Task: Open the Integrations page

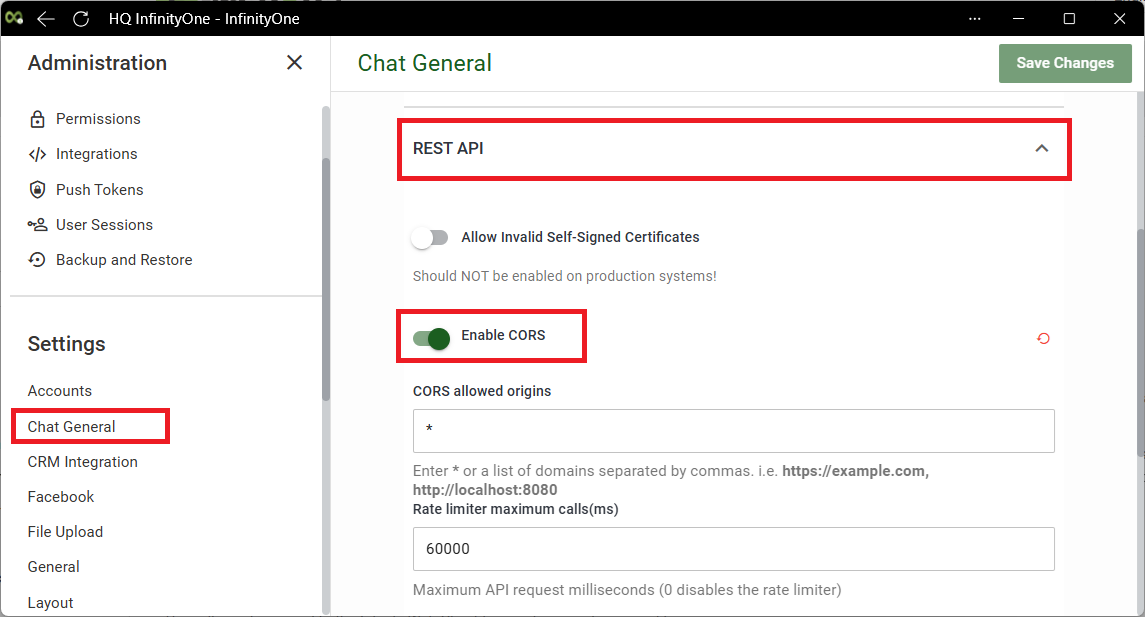Action: coord(96,154)
